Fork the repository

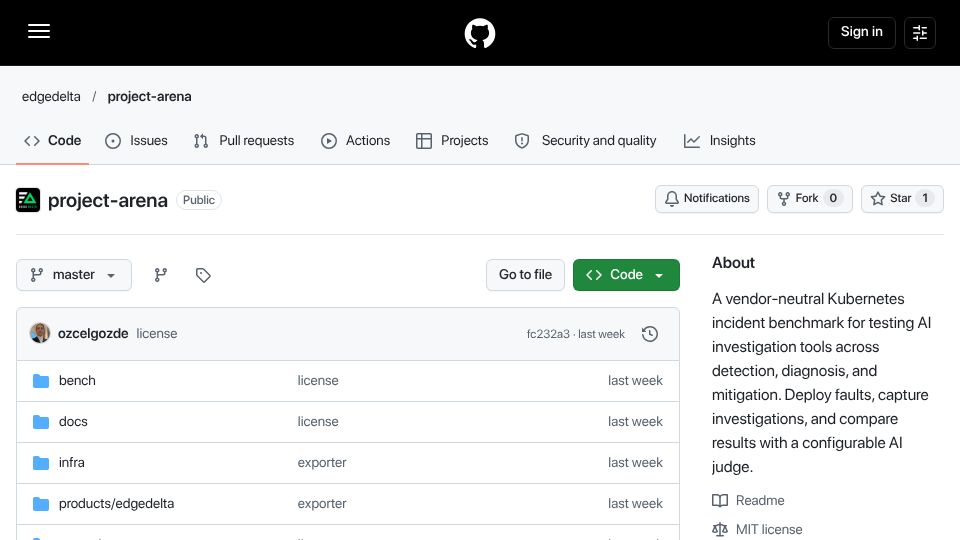tap(809, 198)
